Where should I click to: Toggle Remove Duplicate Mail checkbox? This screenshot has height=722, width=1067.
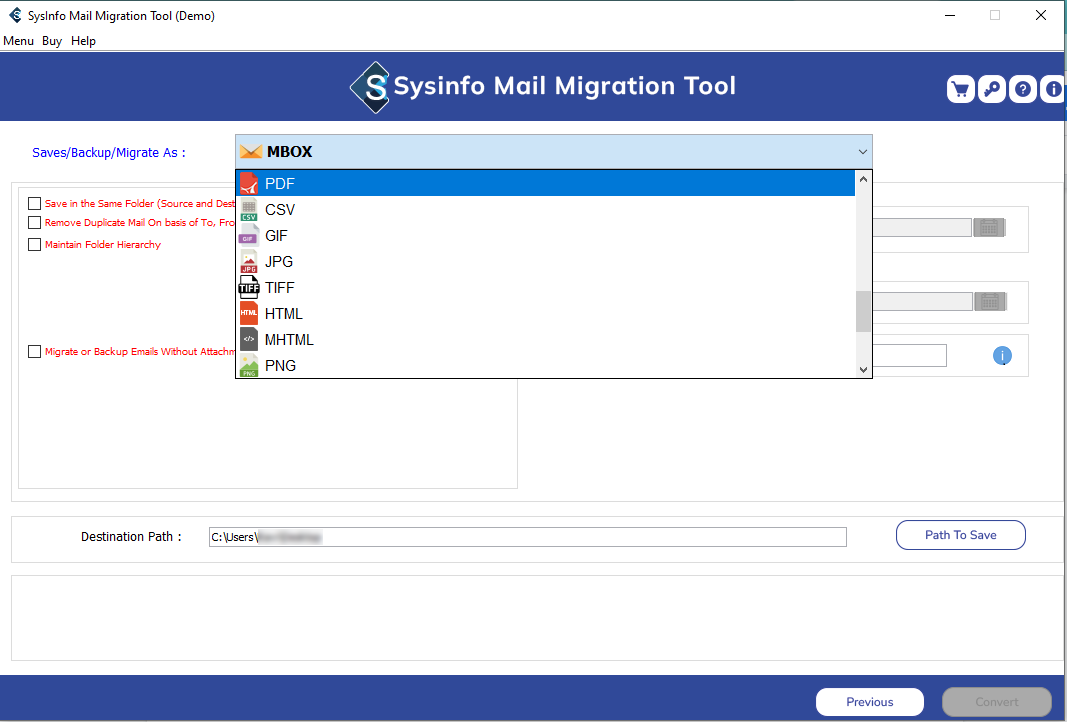[35, 223]
